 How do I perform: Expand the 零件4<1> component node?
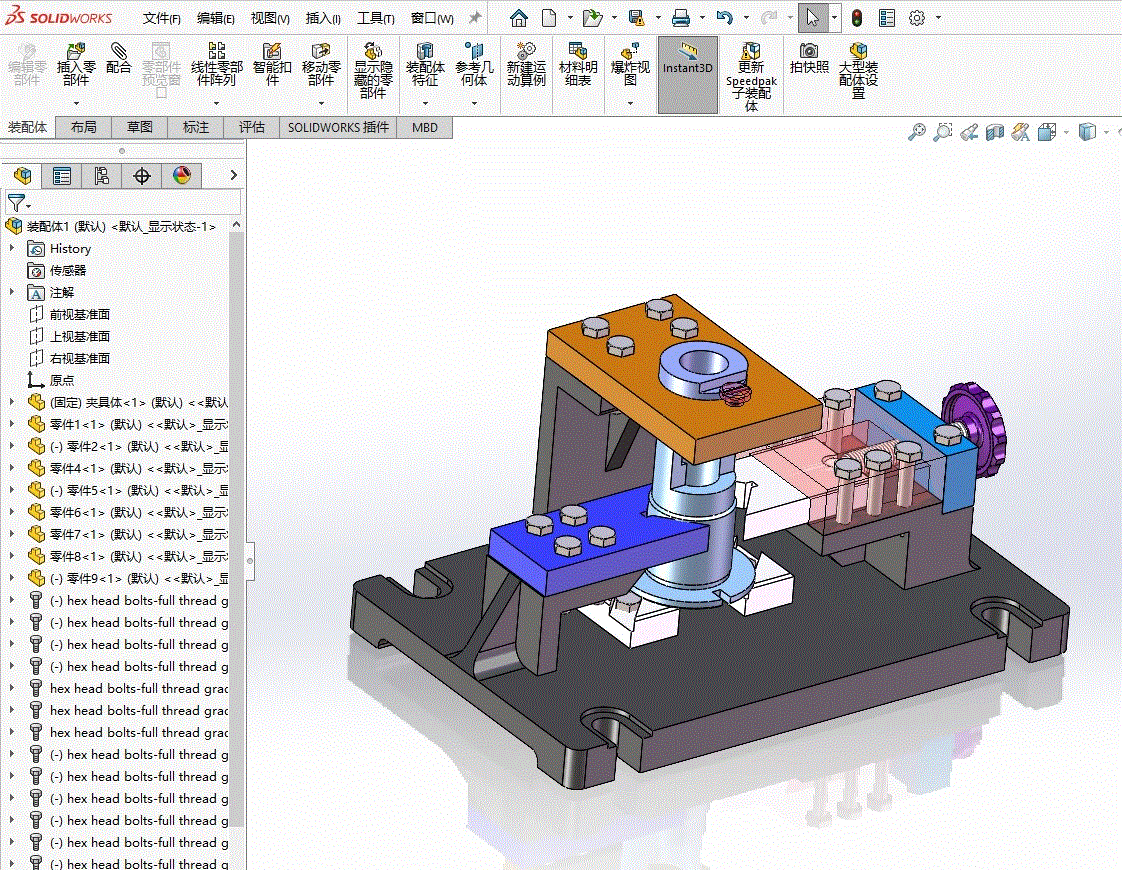tap(11, 468)
